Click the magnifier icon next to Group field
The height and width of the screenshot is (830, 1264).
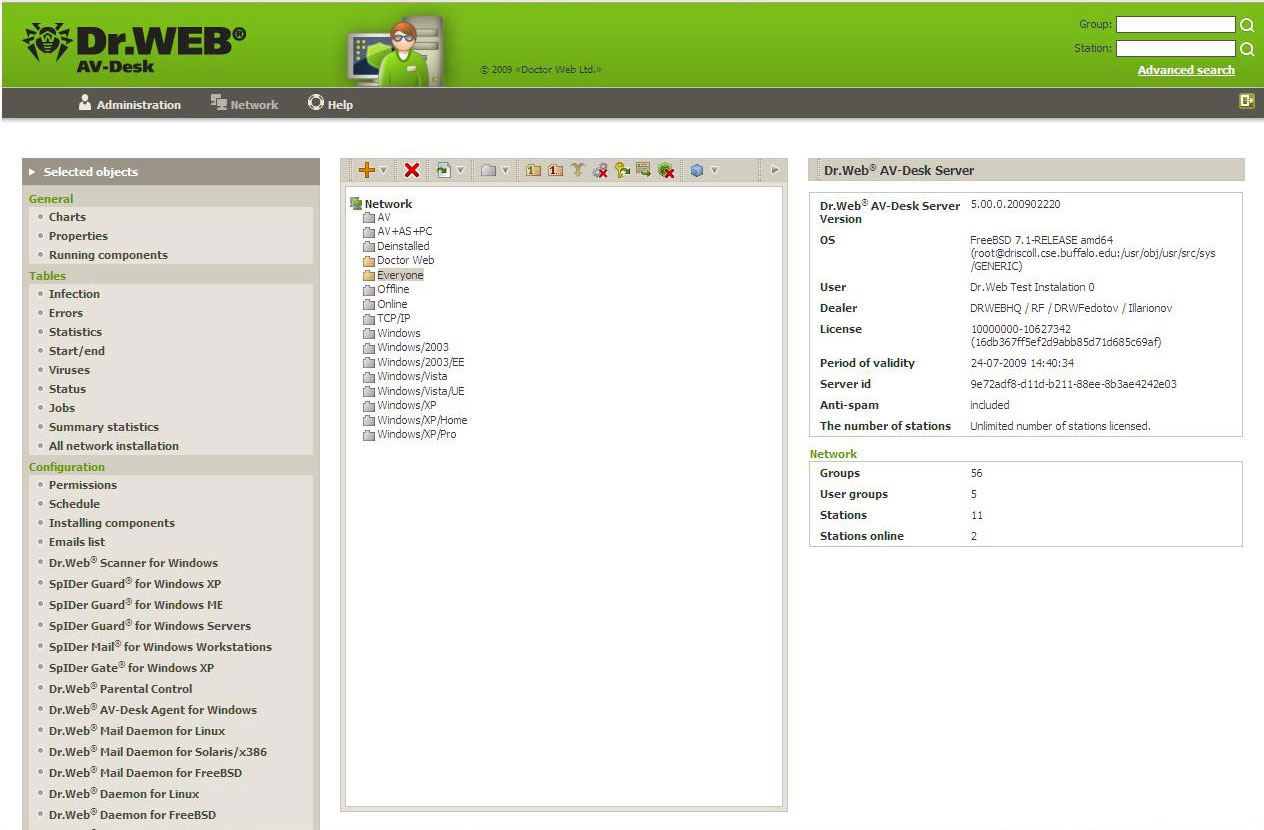tap(1247, 25)
